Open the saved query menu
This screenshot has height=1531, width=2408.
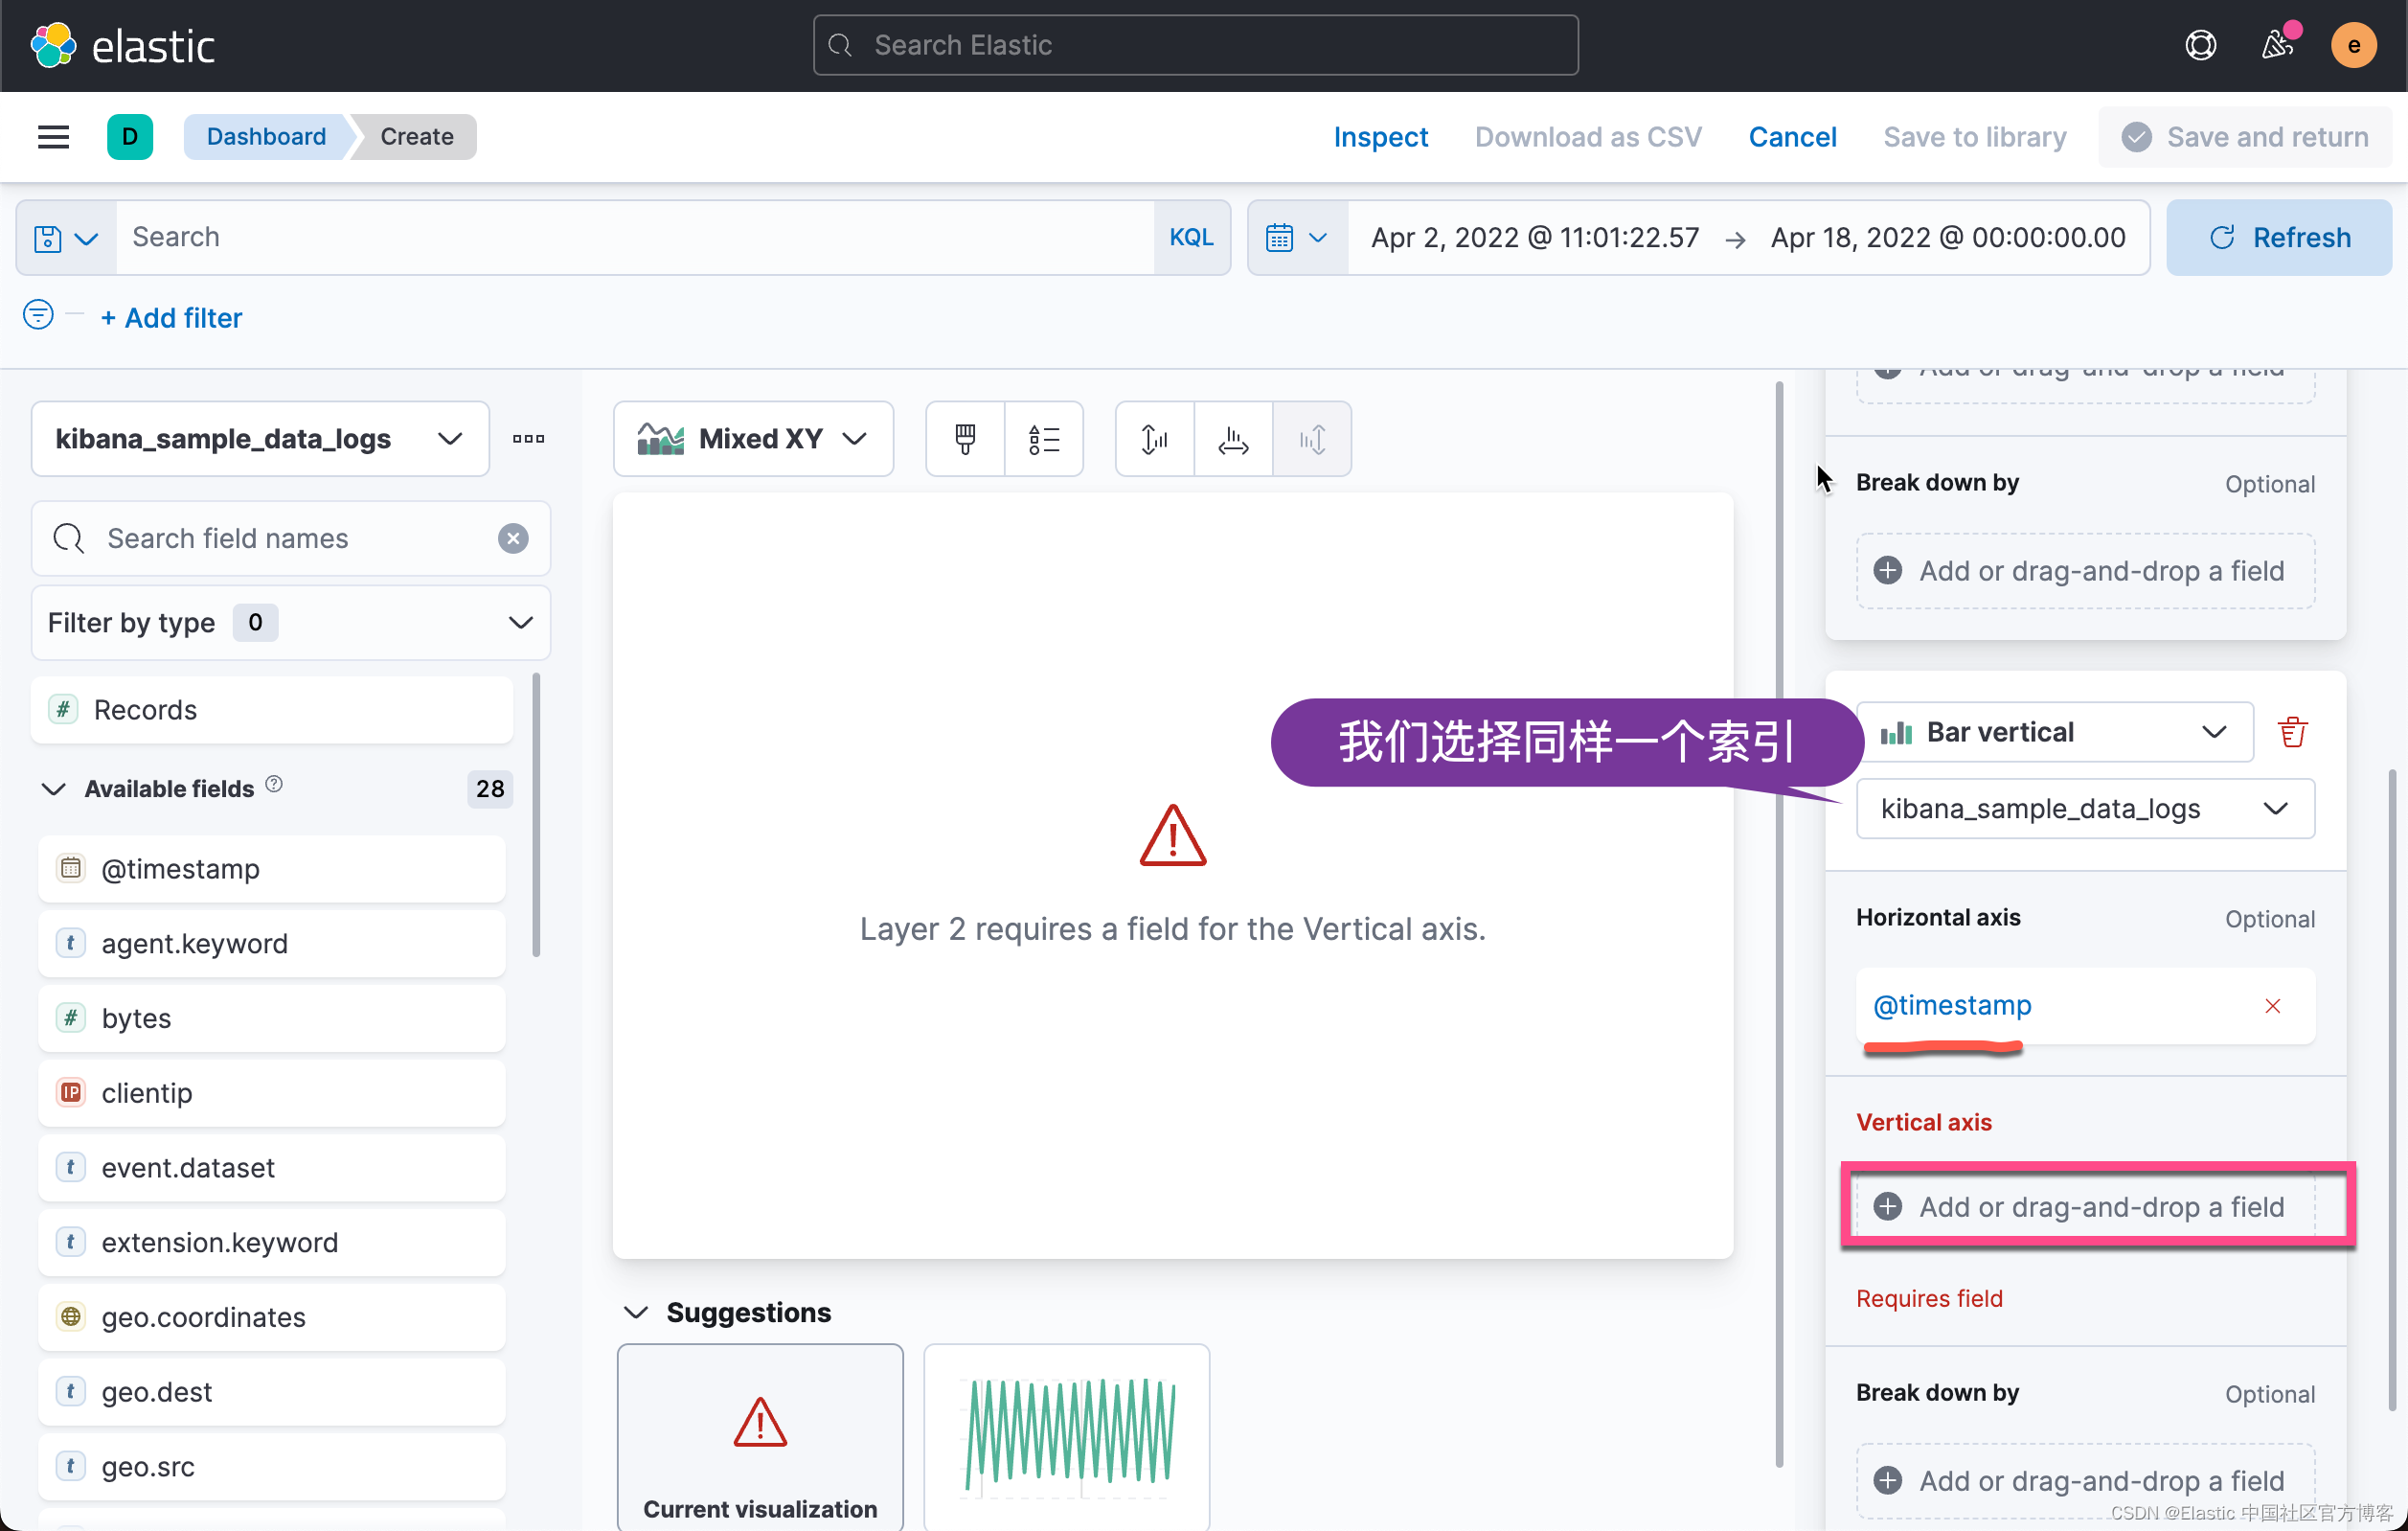click(65, 238)
